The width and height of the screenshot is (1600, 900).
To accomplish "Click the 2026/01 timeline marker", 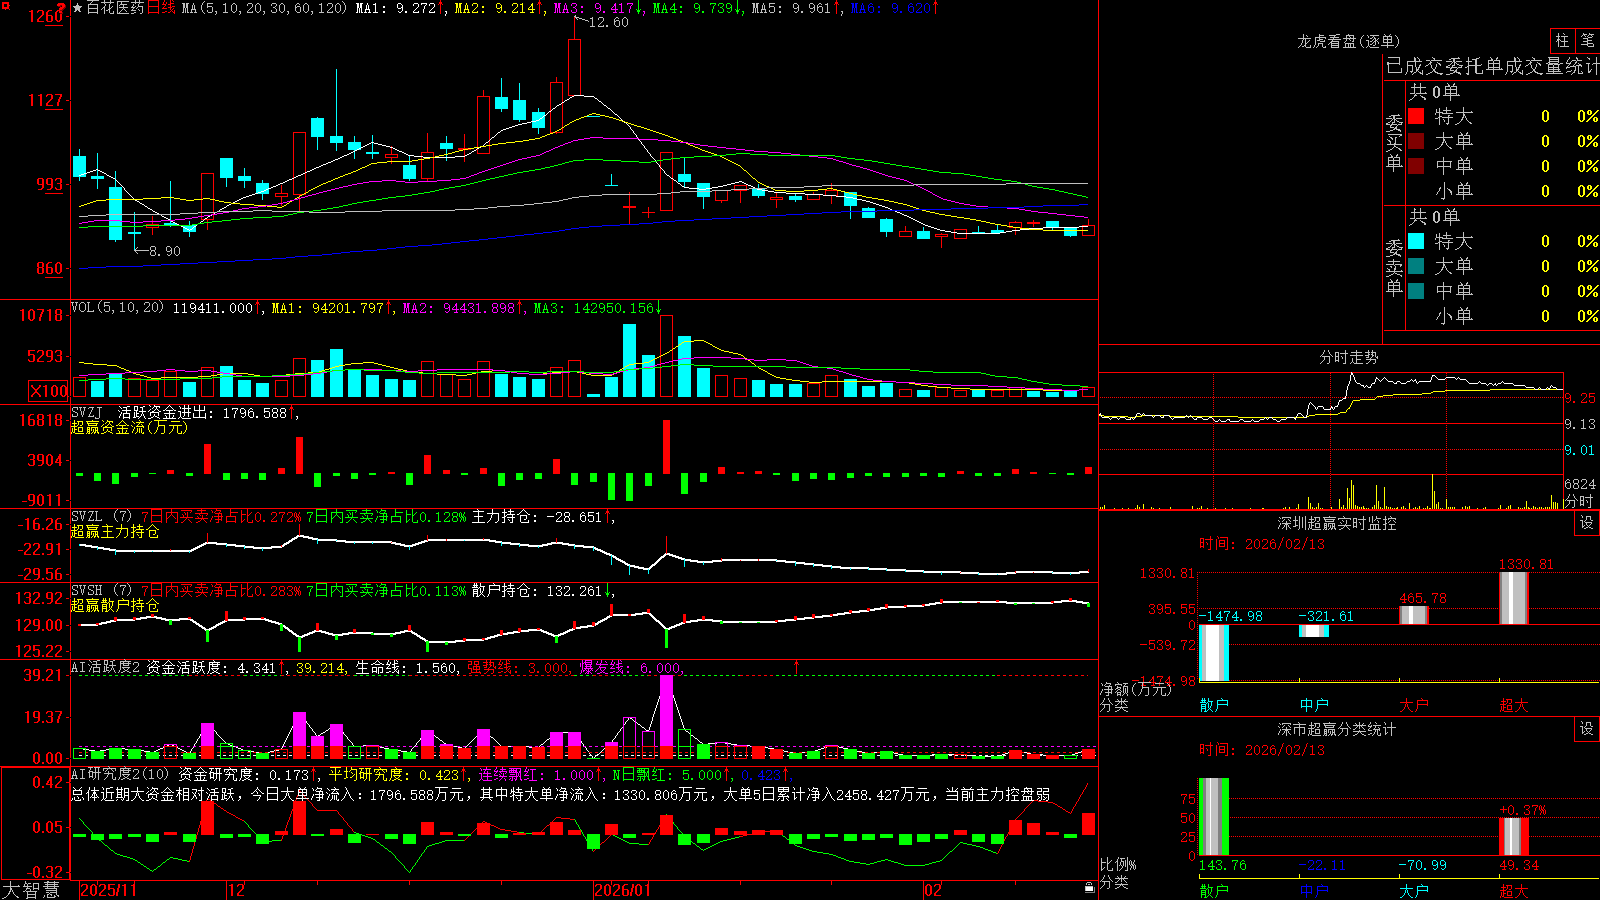I will point(622,890).
